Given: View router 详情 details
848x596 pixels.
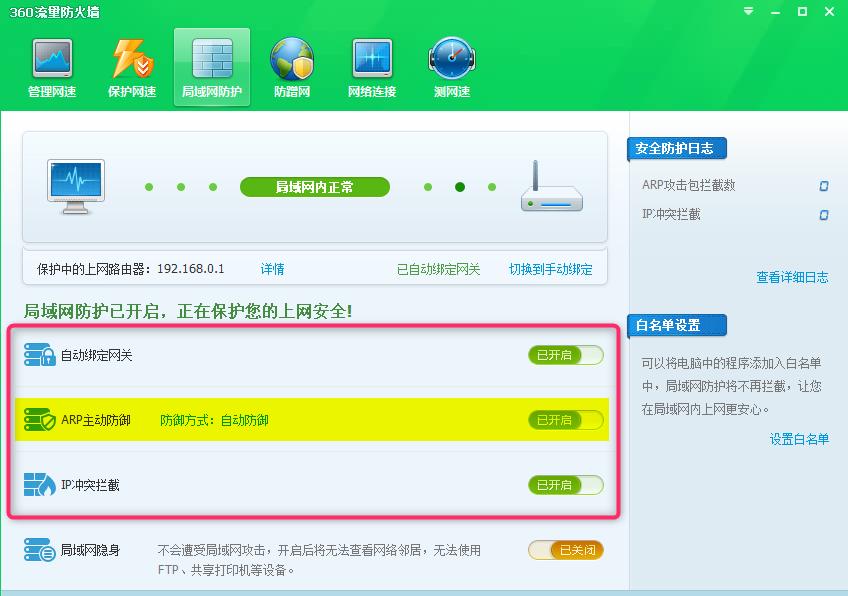Looking at the screenshot, I should [x=271, y=269].
